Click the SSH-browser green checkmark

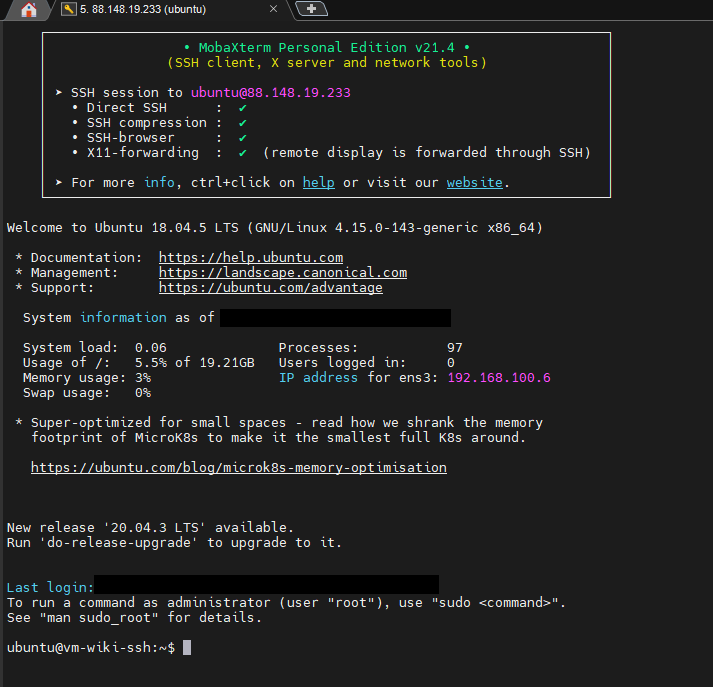pyautogui.click(x=242, y=138)
